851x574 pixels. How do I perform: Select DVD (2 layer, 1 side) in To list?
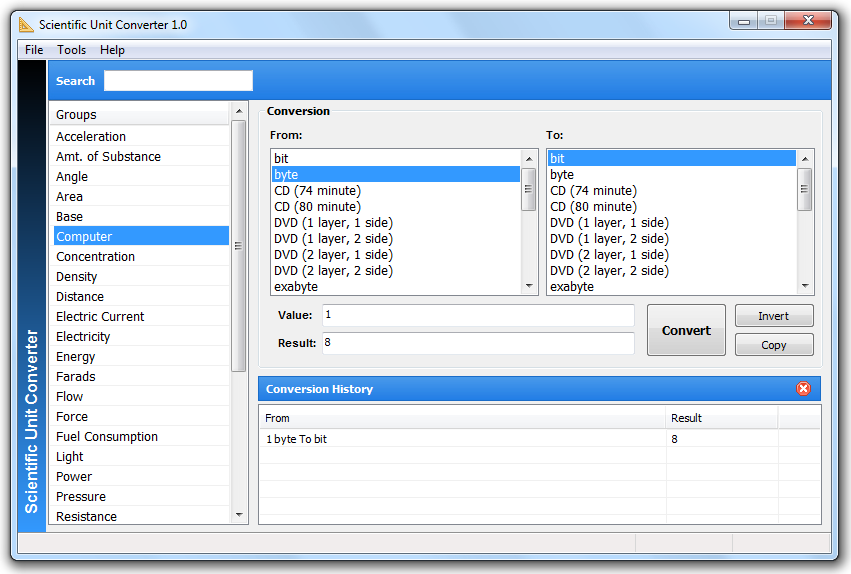click(x=671, y=254)
